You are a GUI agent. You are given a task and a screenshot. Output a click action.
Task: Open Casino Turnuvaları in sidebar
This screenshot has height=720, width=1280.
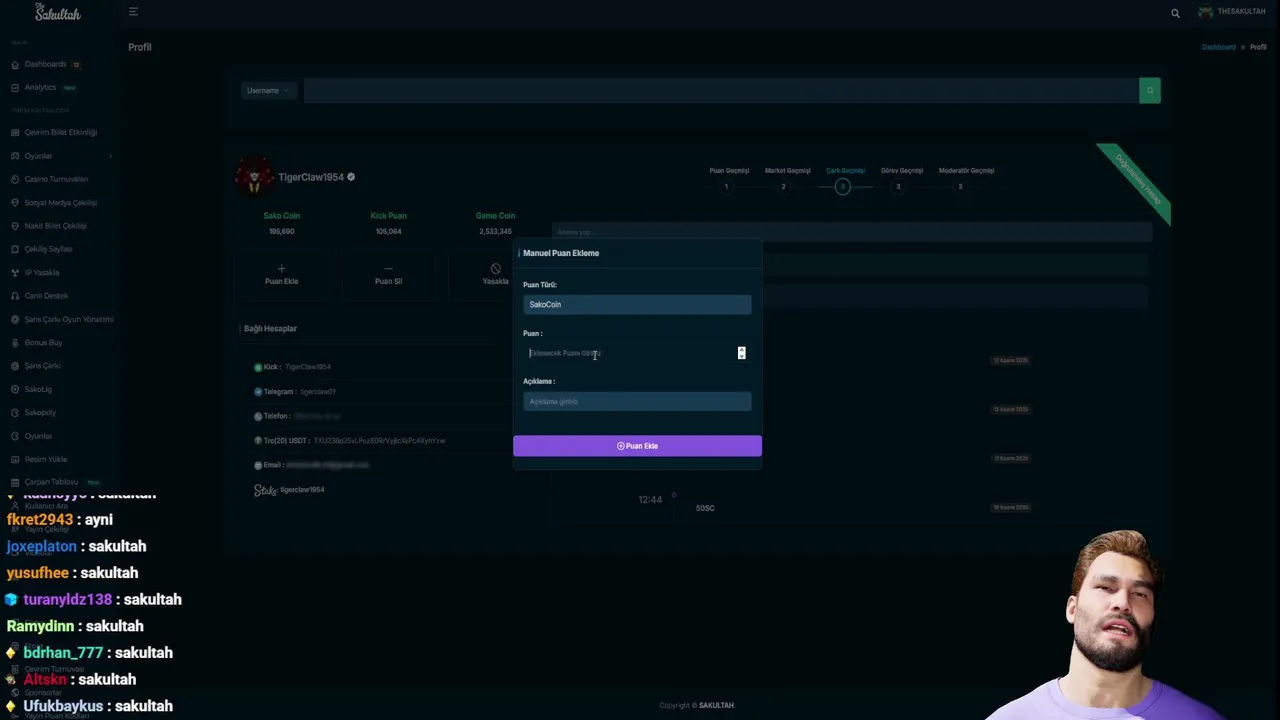point(56,179)
